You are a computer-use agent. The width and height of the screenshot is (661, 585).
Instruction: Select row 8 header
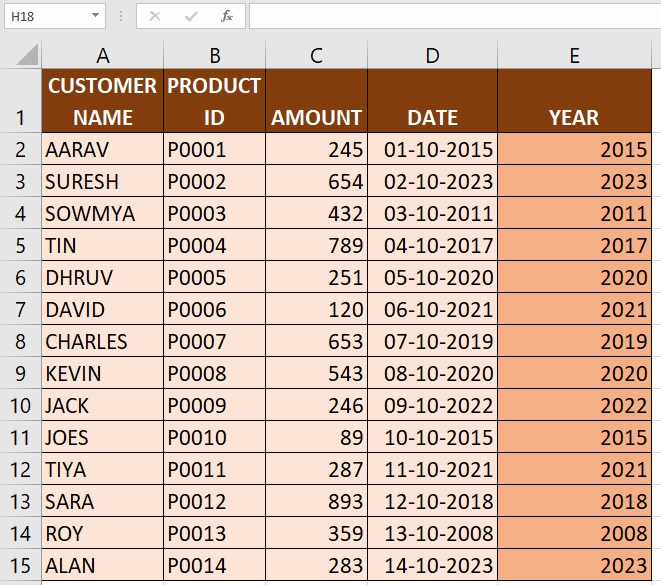pos(20,342)
